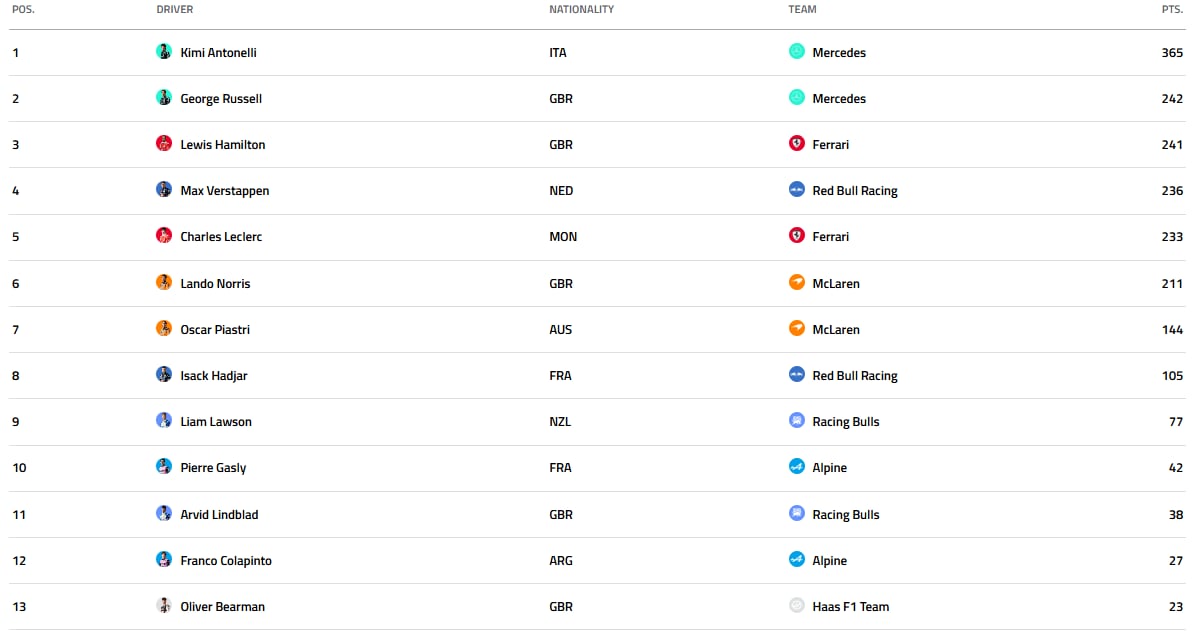Viewport: 1203px width, 631px height.
Task: Click the Alpine logo in Pierre Gasly's row
Action: (796, 466)
